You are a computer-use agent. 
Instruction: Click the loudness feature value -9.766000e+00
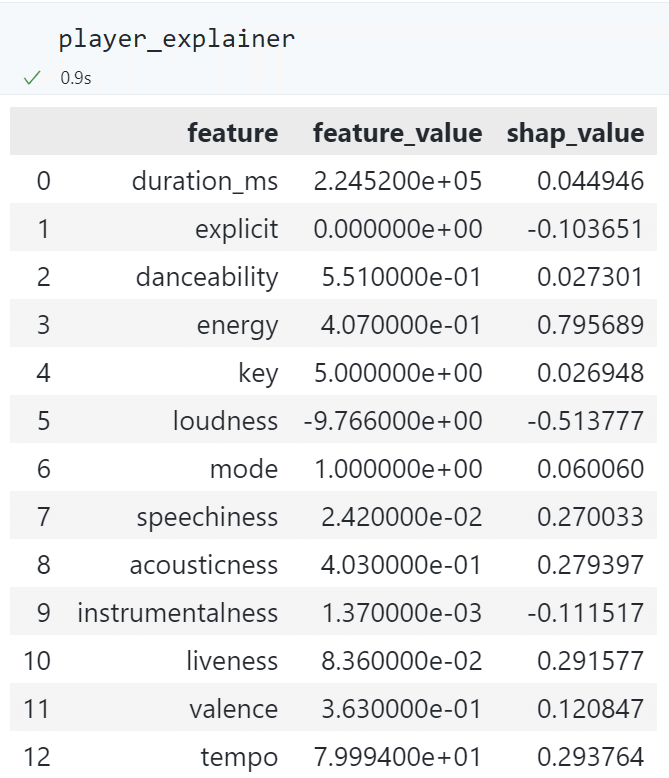393,421
